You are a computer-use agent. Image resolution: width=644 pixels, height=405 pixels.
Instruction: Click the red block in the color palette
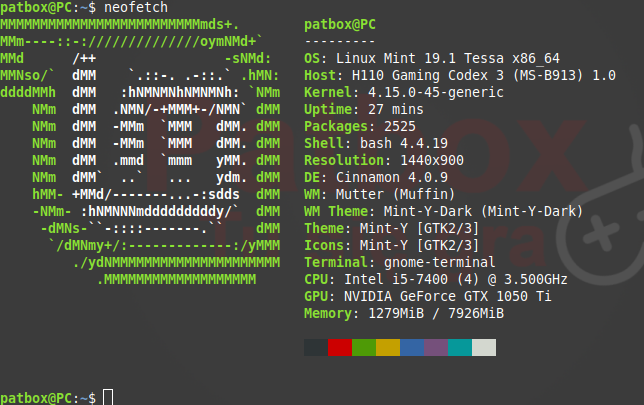[x=339, y=347]
